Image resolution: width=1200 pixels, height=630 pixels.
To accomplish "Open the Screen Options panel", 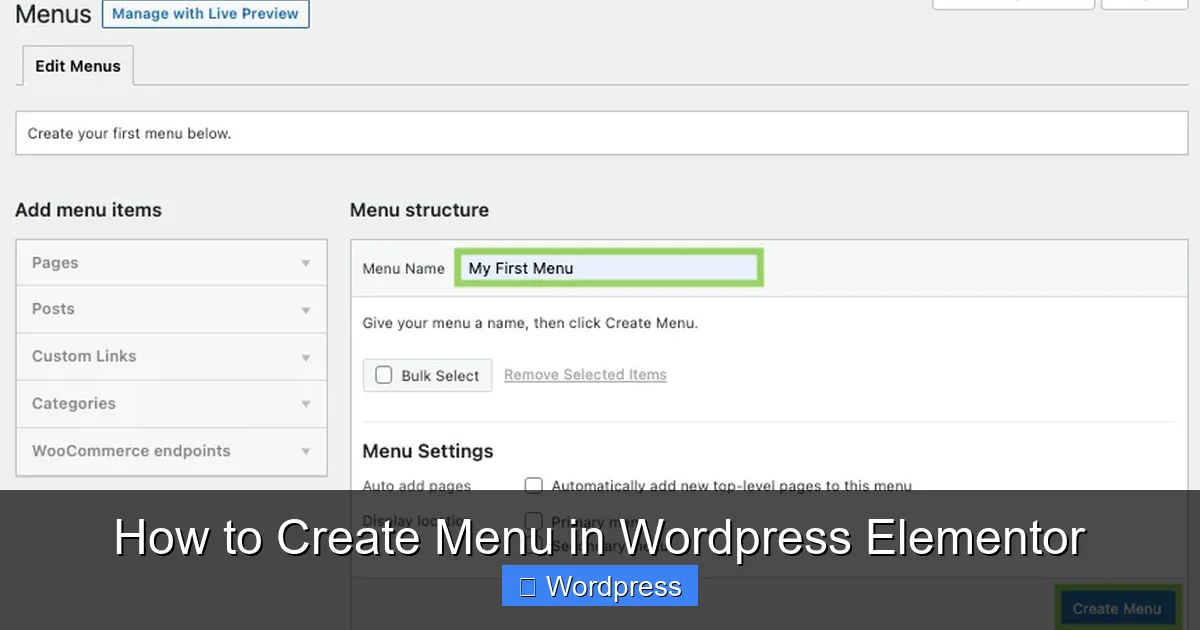I will (1013, 4).
